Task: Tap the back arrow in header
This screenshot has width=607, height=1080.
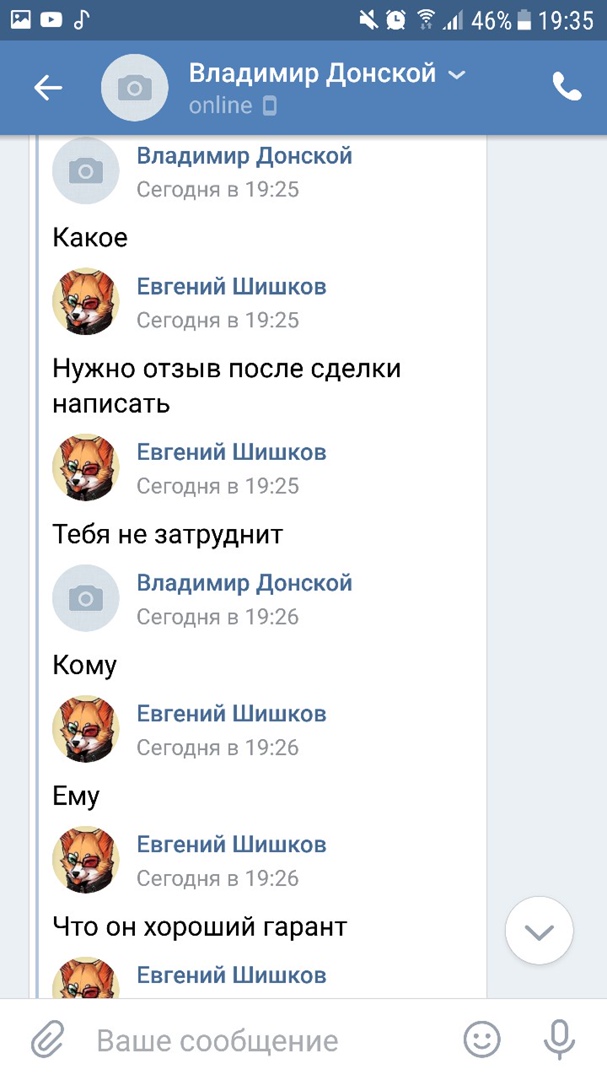Action: pyautogui.click(x=48, y=88)
